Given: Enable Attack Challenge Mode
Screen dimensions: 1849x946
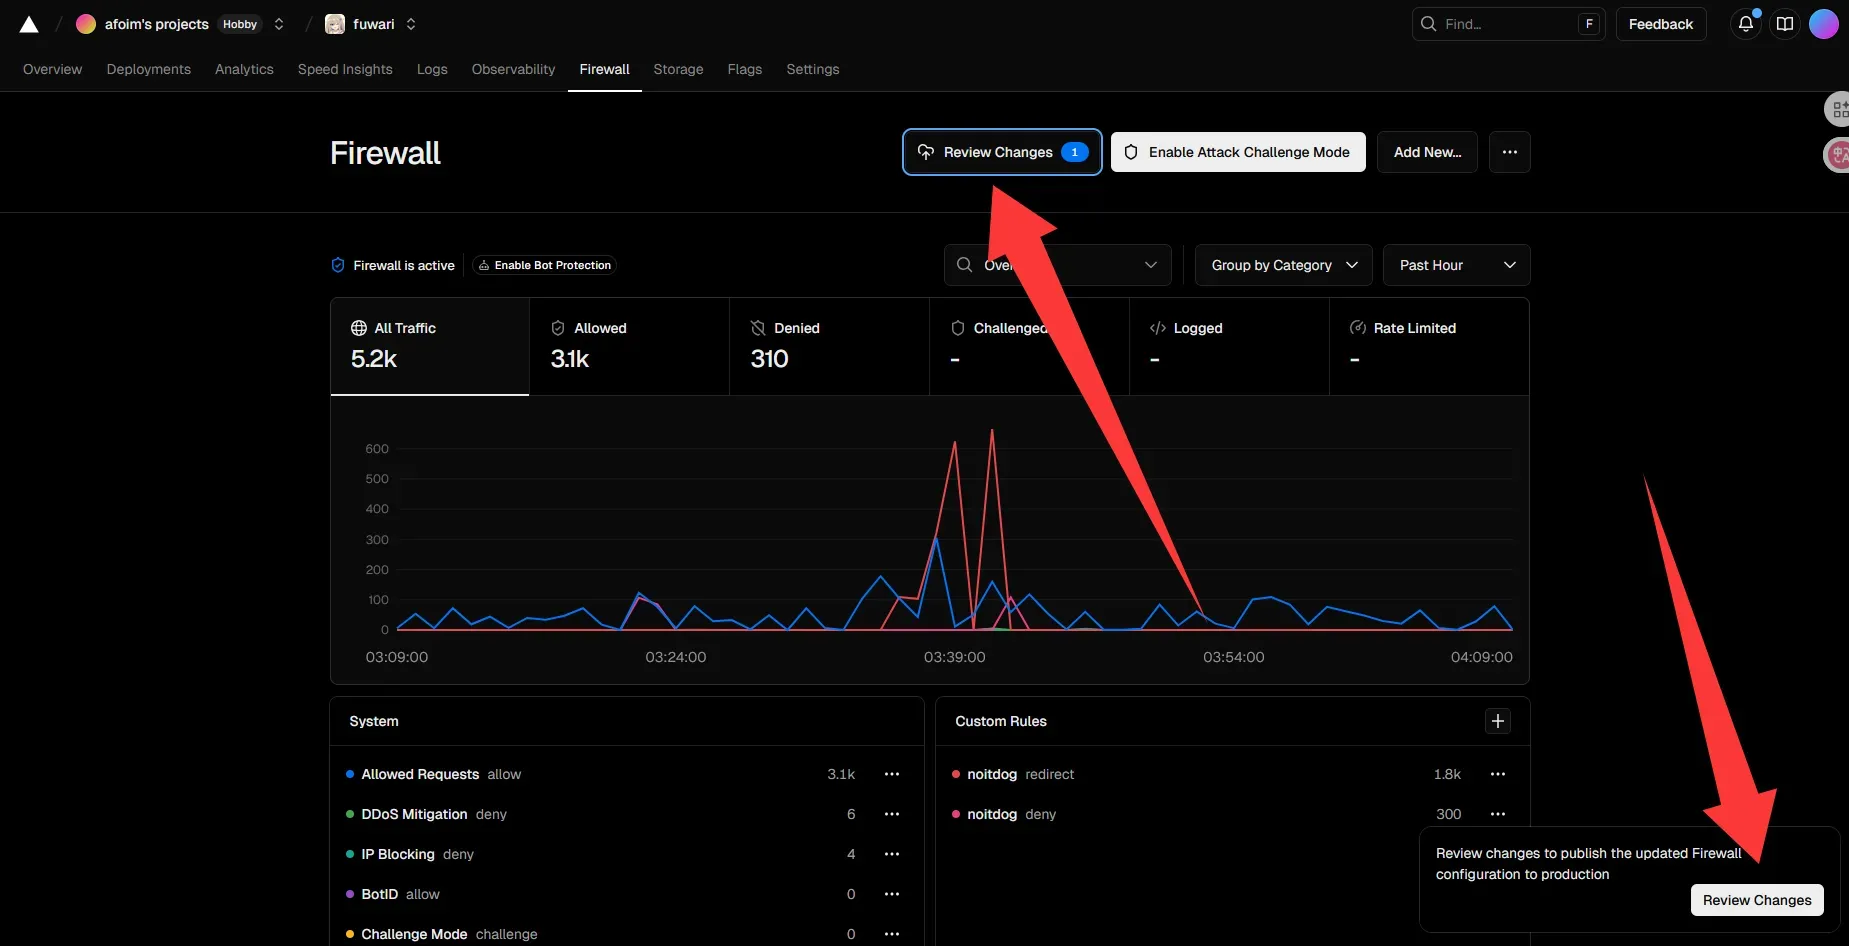Looking at the screenshot, I should point(1238,152).
